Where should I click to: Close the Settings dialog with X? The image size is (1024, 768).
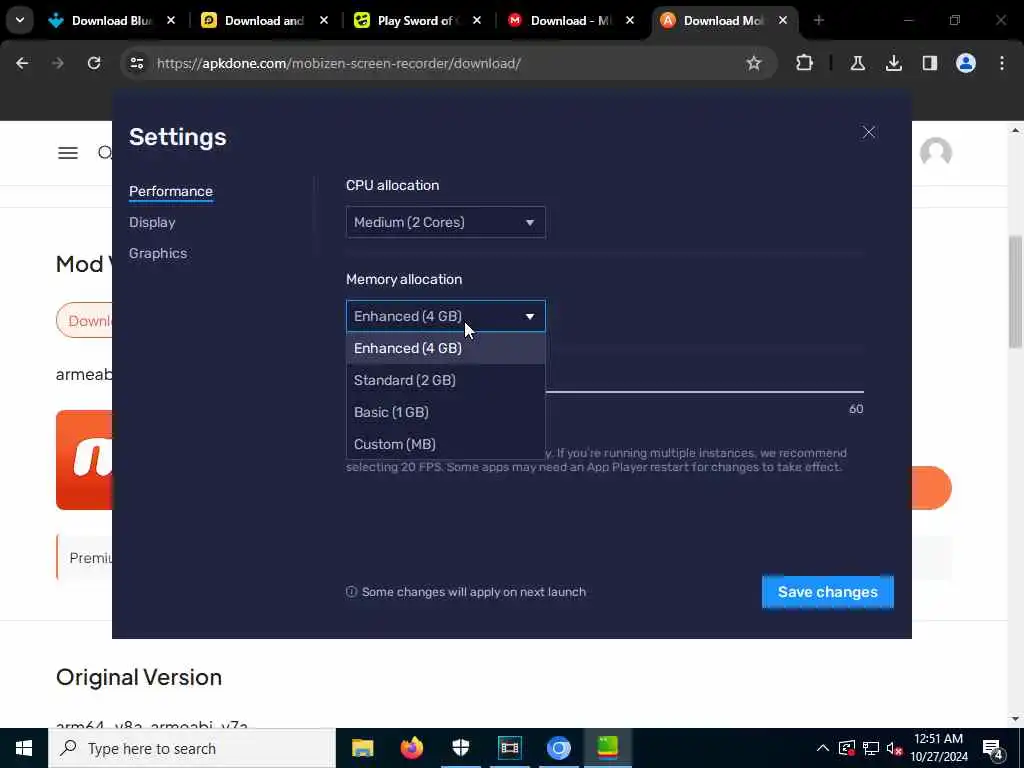(869, 133)
